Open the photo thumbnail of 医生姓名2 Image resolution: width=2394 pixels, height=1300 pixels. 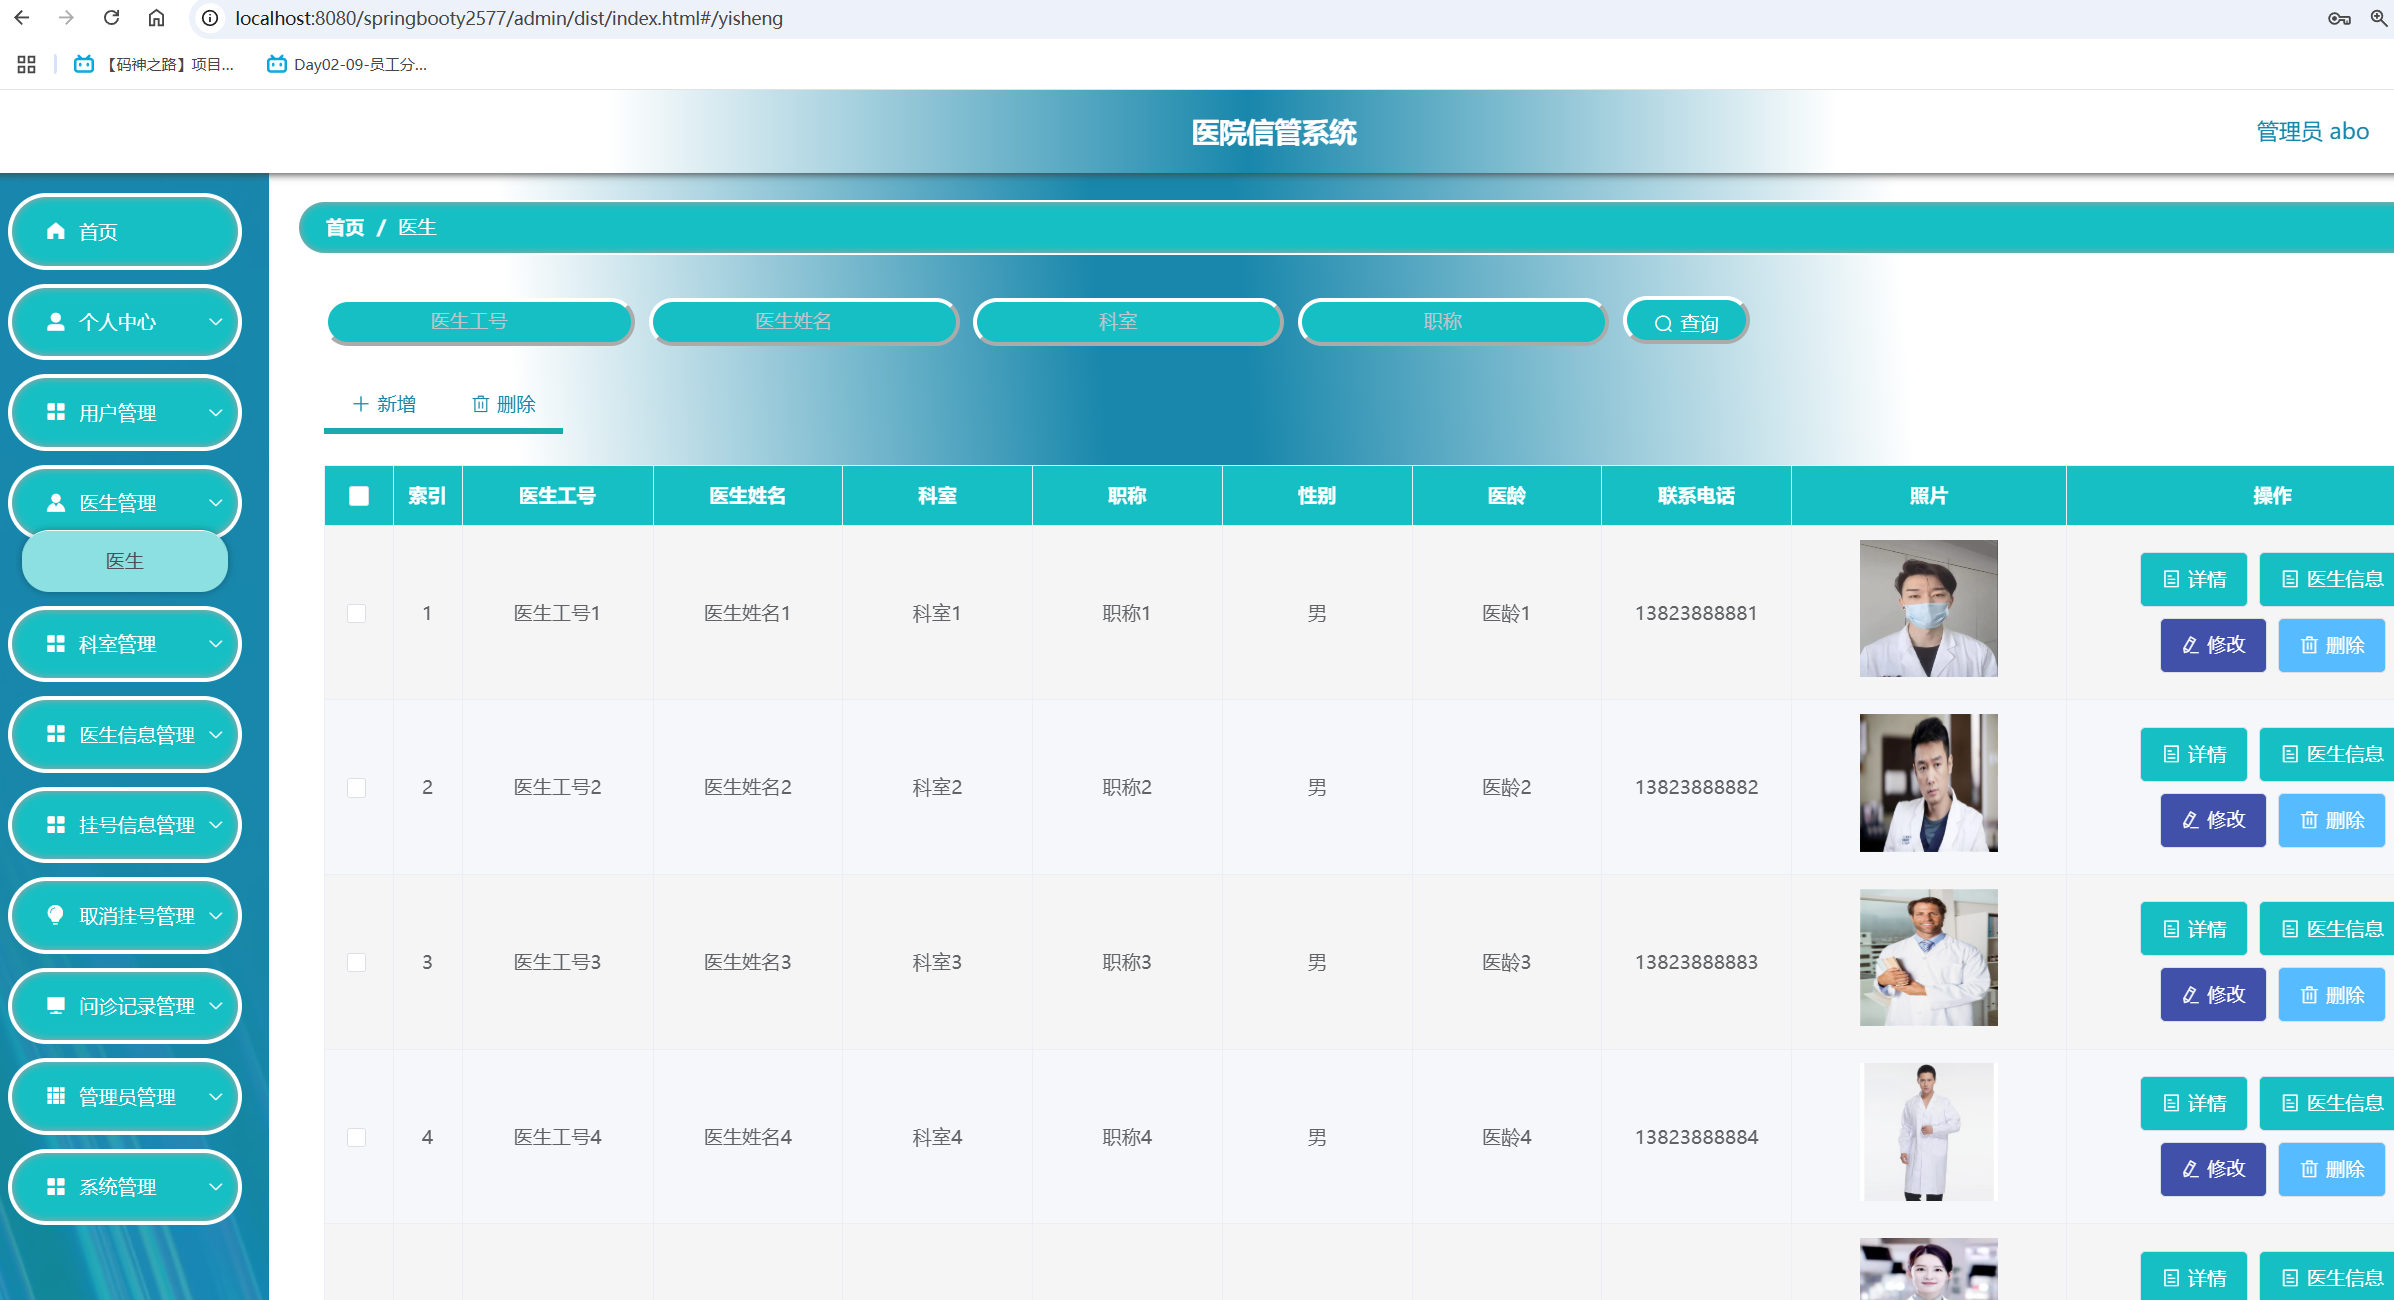[x=1929, y=783]
